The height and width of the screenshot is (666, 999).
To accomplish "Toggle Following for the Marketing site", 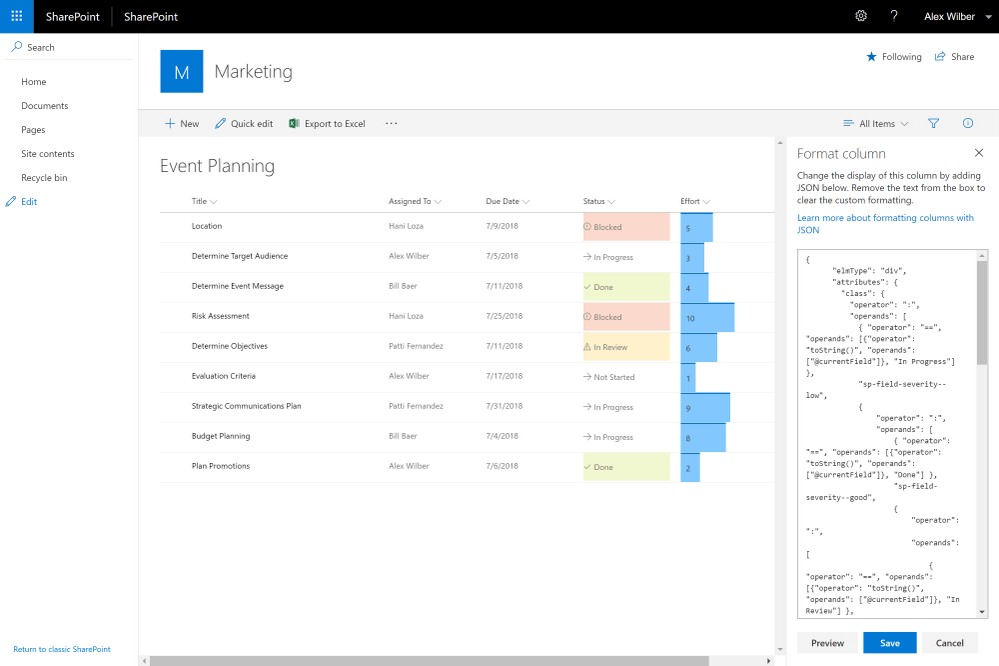I will click(893, 57).
